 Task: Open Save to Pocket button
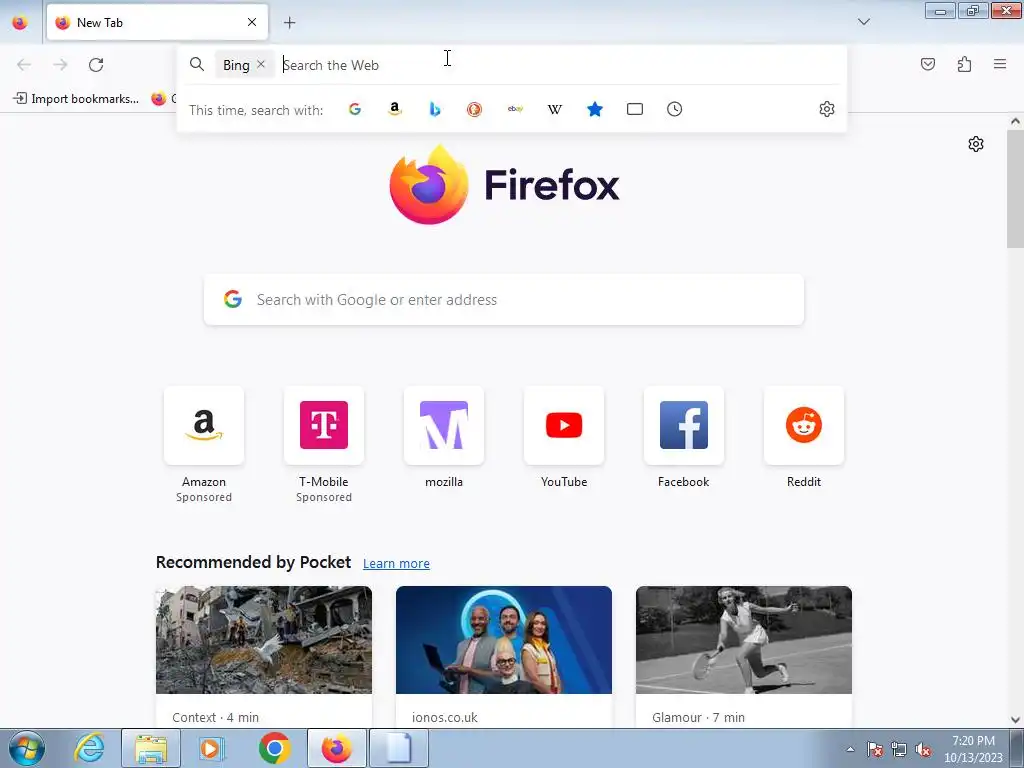928,64
